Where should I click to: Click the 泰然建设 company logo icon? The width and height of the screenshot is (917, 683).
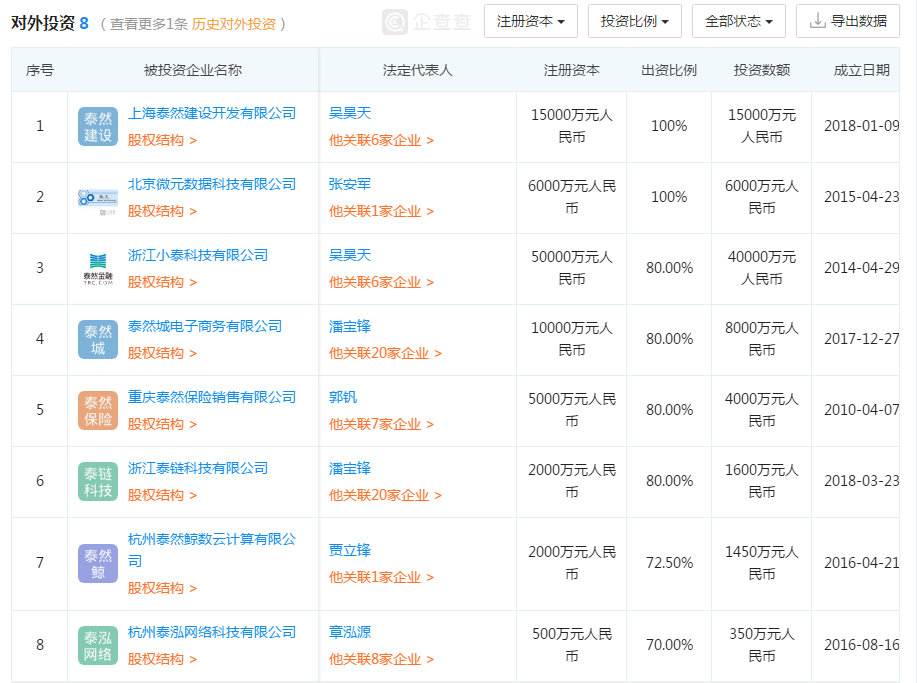98,126
